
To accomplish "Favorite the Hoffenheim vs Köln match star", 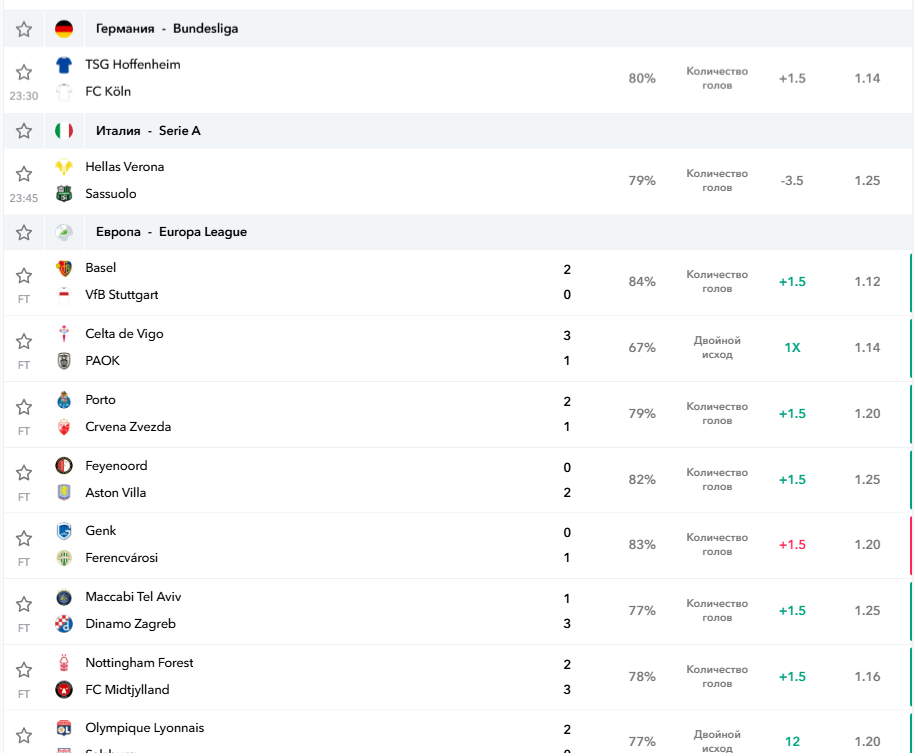I will pos(24,72).
